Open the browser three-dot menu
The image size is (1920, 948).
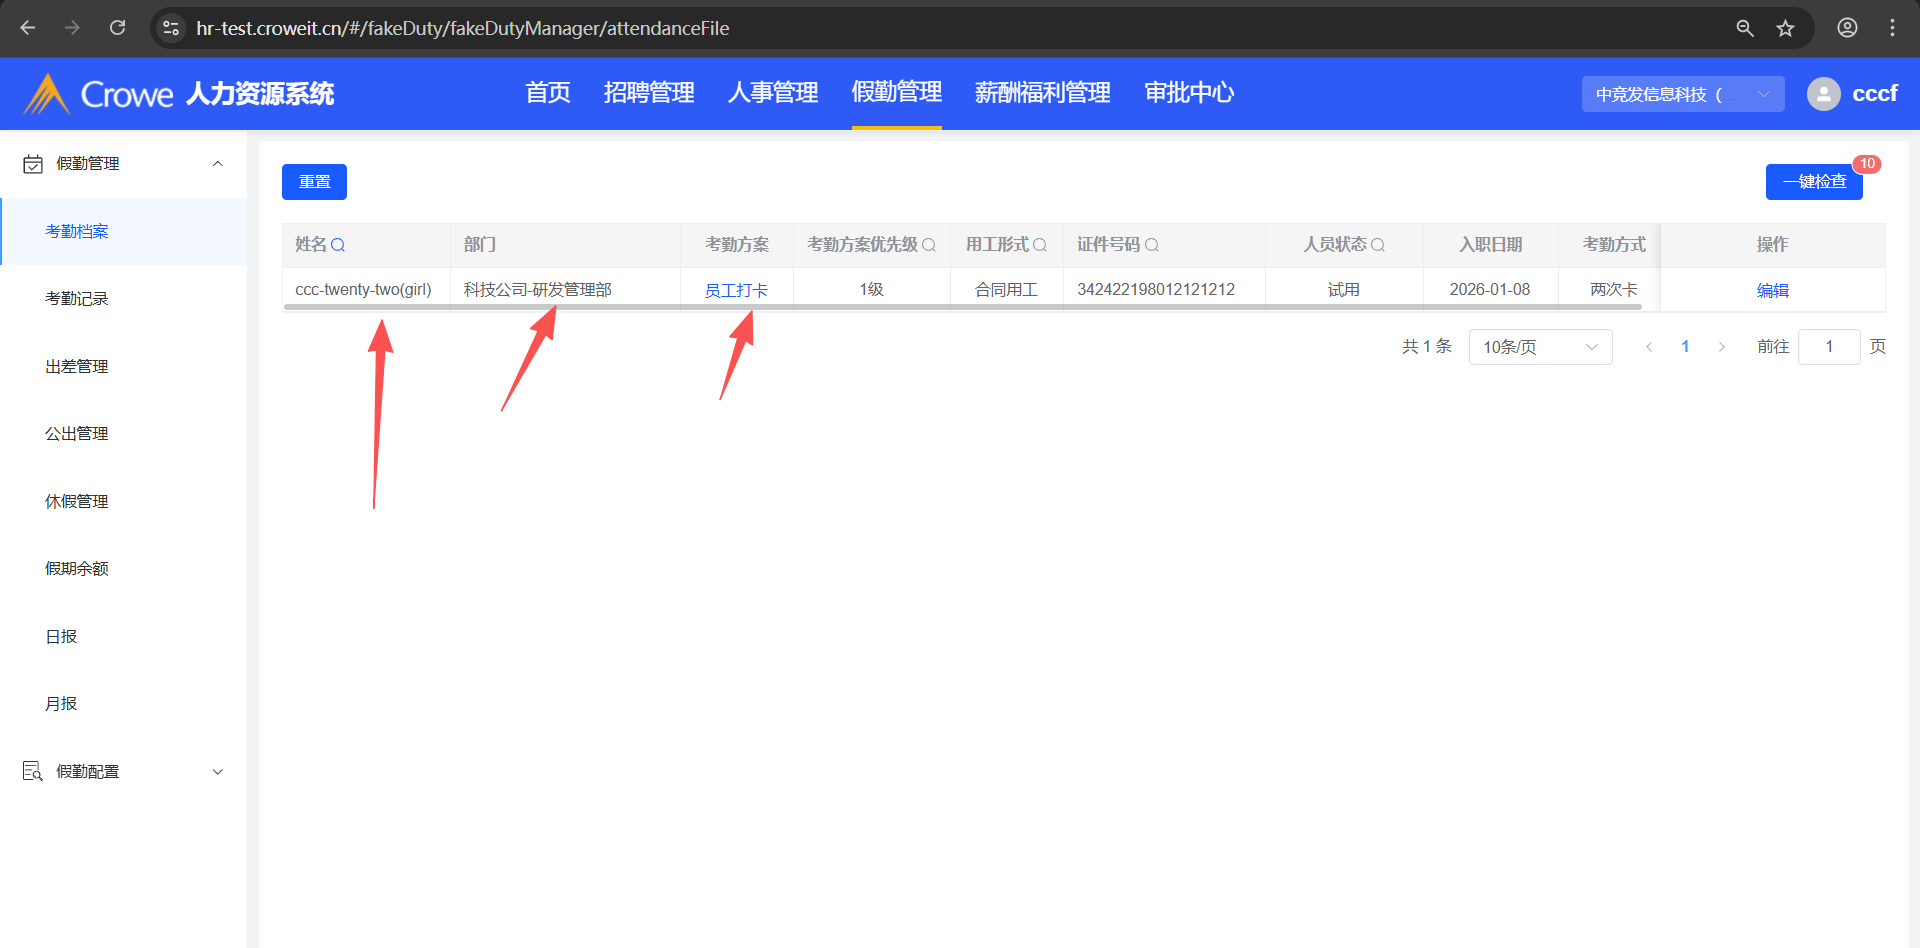[1892, 28]
